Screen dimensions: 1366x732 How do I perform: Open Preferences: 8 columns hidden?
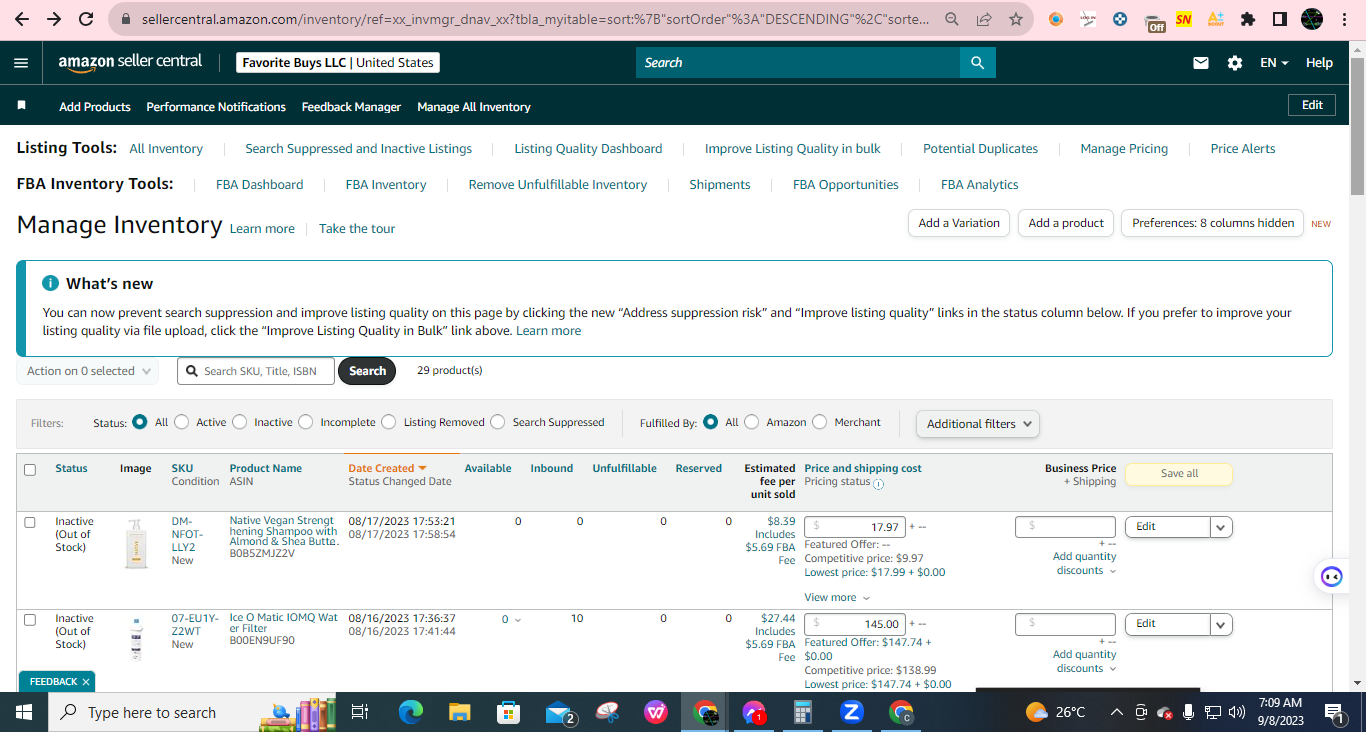[x=1213, y=223]
